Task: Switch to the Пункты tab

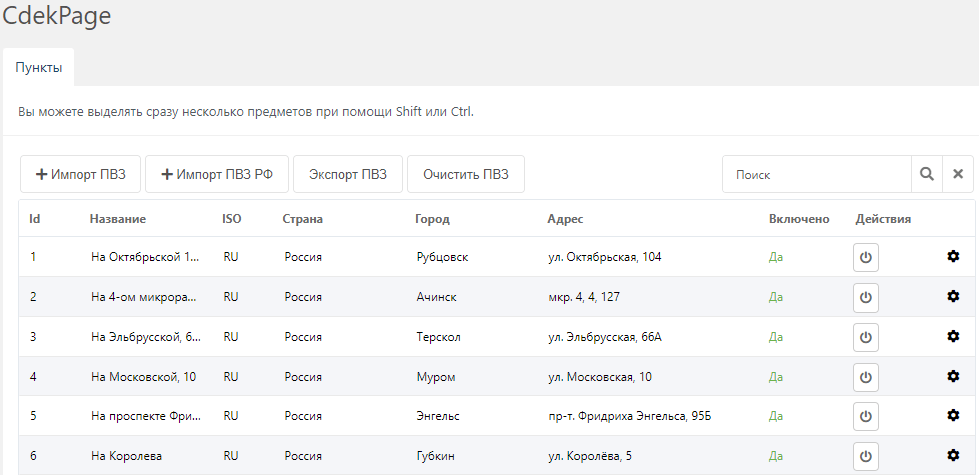Action: point(39,67)
